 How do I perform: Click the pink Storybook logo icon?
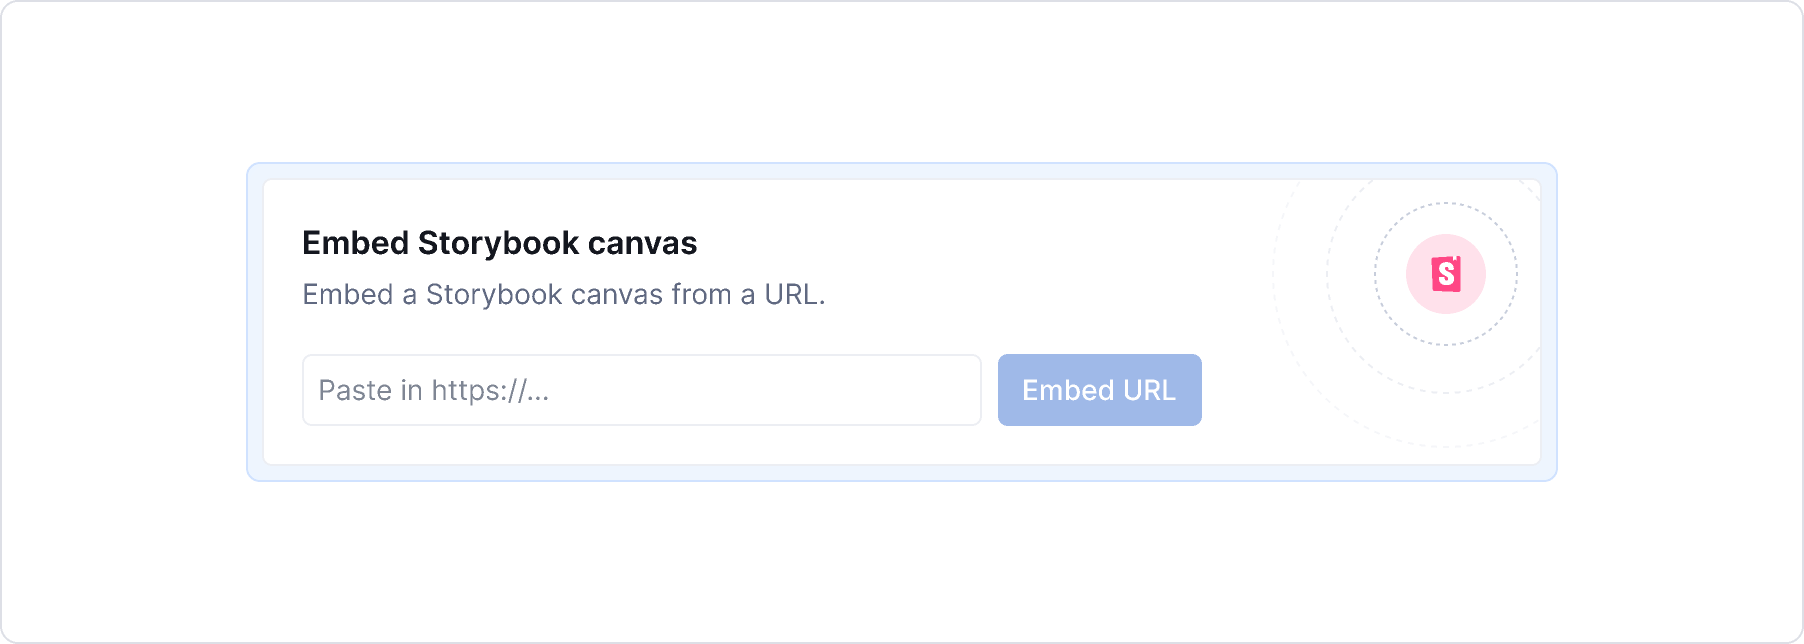tap(1446, 274)
